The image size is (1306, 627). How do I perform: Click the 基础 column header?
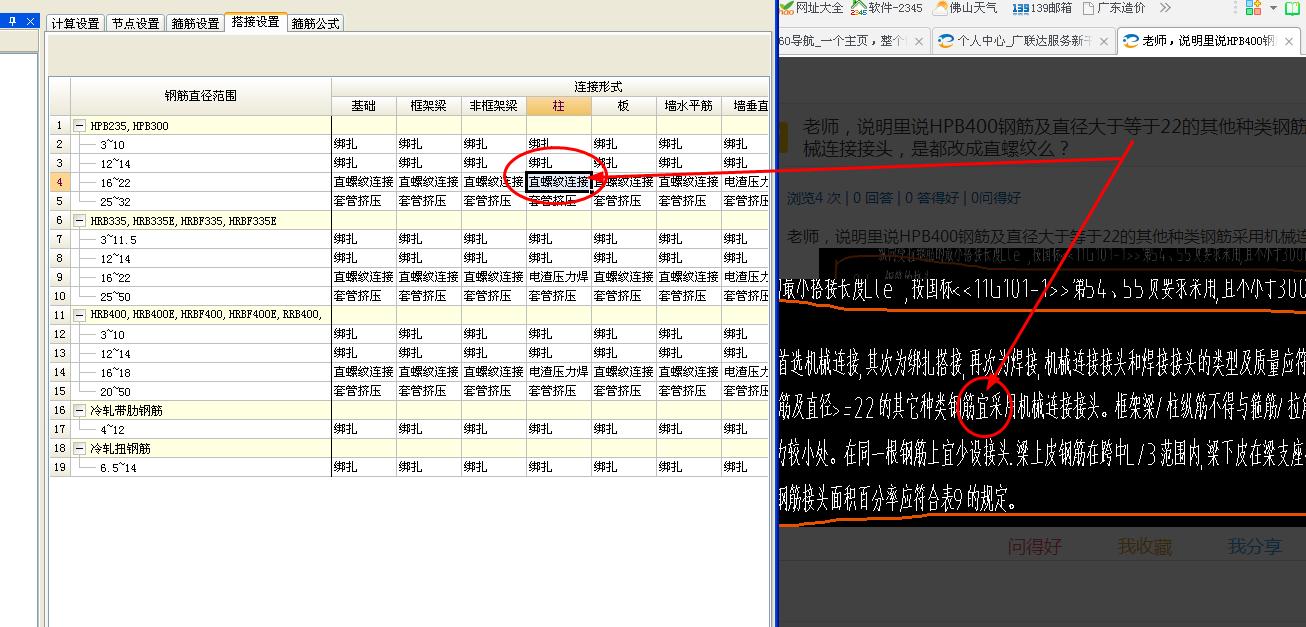(364, 106)
